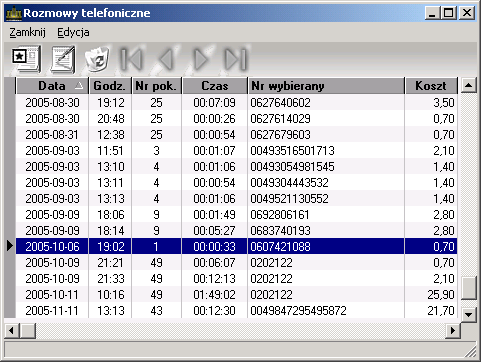Click the date 2005-10-06 cell
This screenshot has height=362, width=481.
tap(52, 246)
